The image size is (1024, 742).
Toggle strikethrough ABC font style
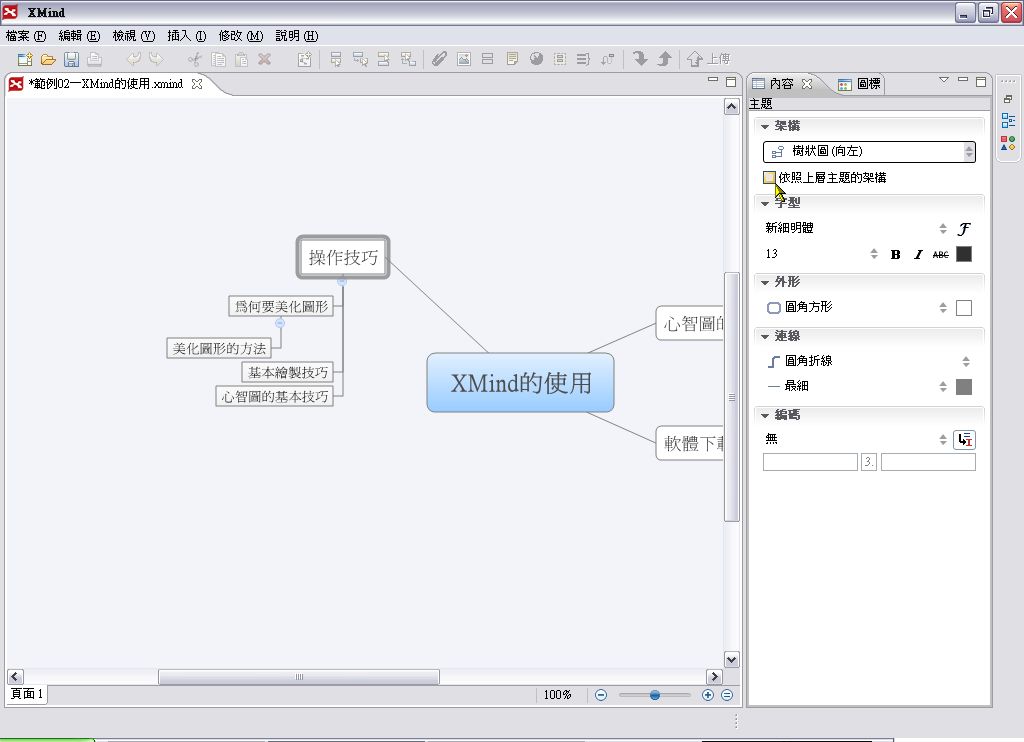coord(940,255)
